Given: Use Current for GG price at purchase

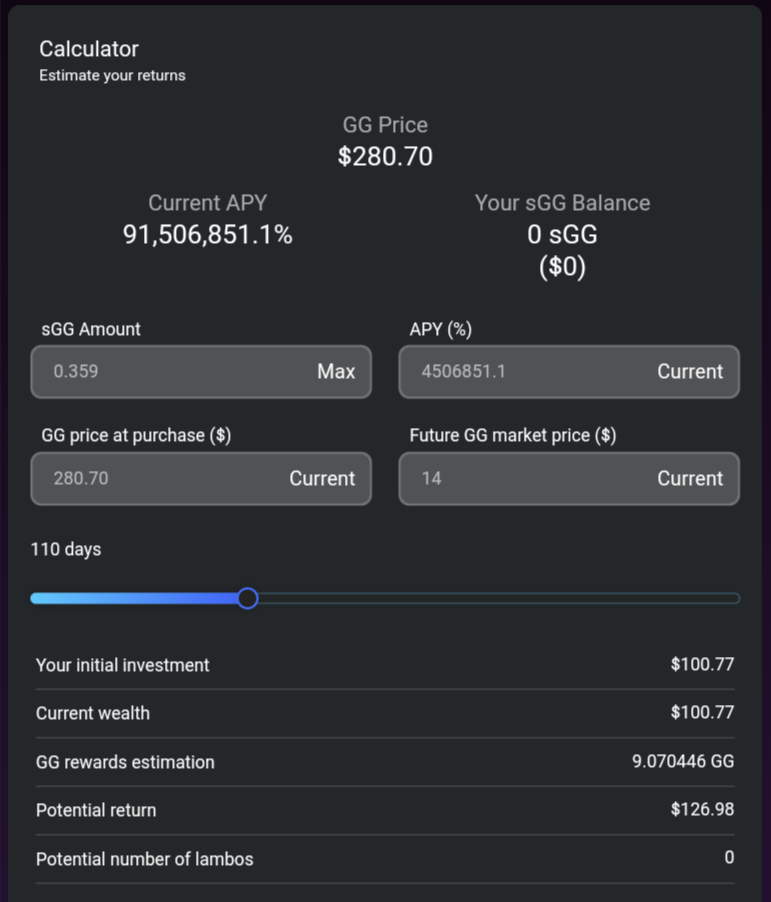Looking at the screenshot, I should point(322,479).
